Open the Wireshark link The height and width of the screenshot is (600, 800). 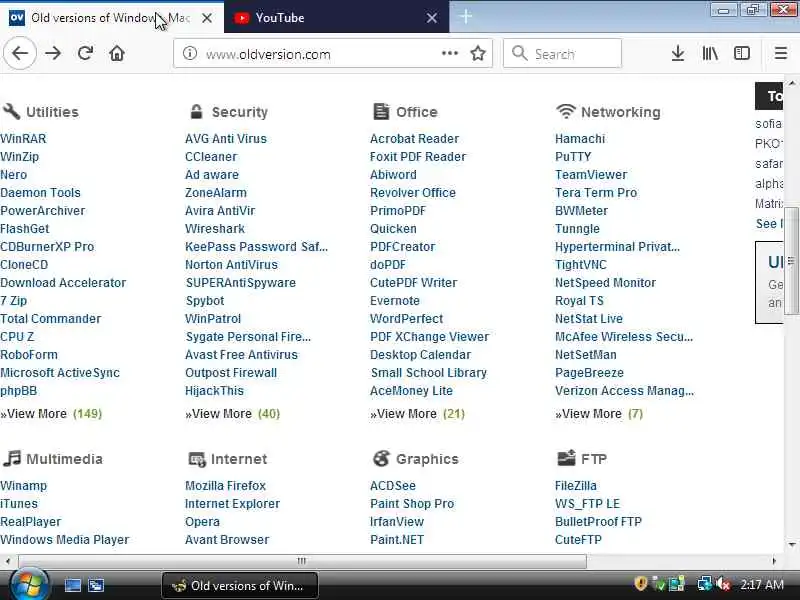(x=215, y=229)
